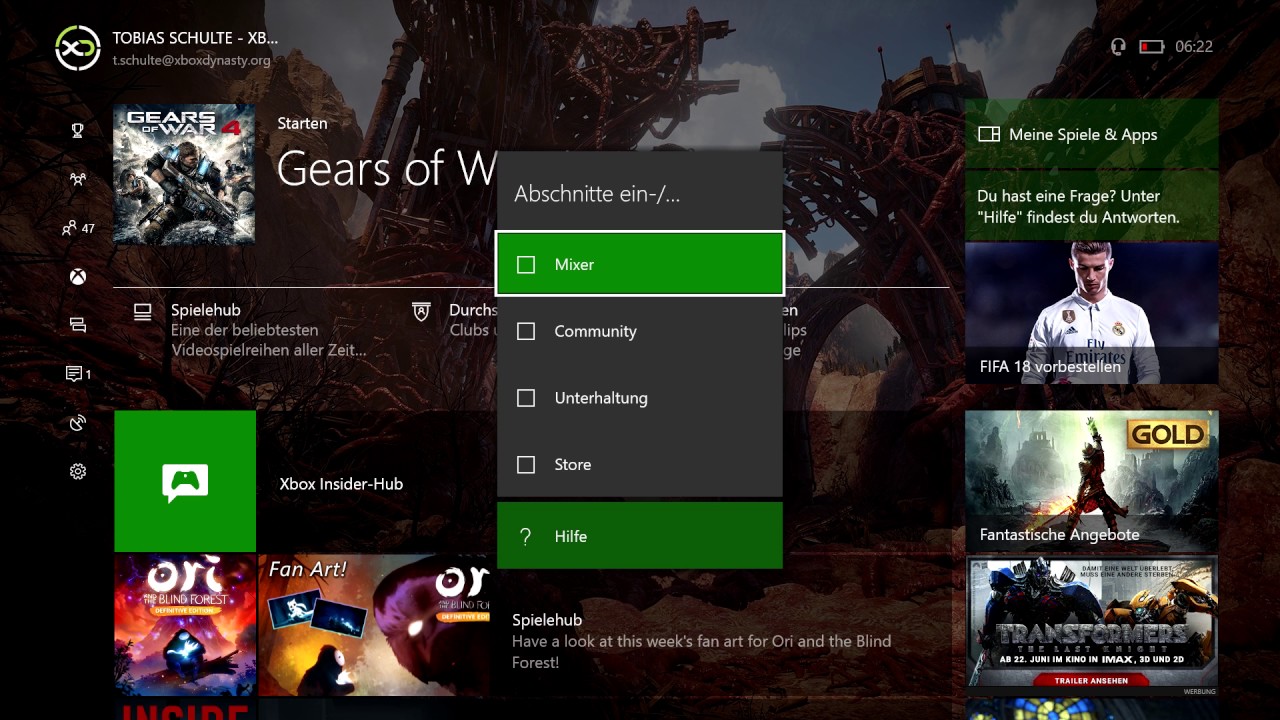Open the messages icon with 1 notification
Viewport: 1280px width, 720px height.
click(x=78, y=374)
